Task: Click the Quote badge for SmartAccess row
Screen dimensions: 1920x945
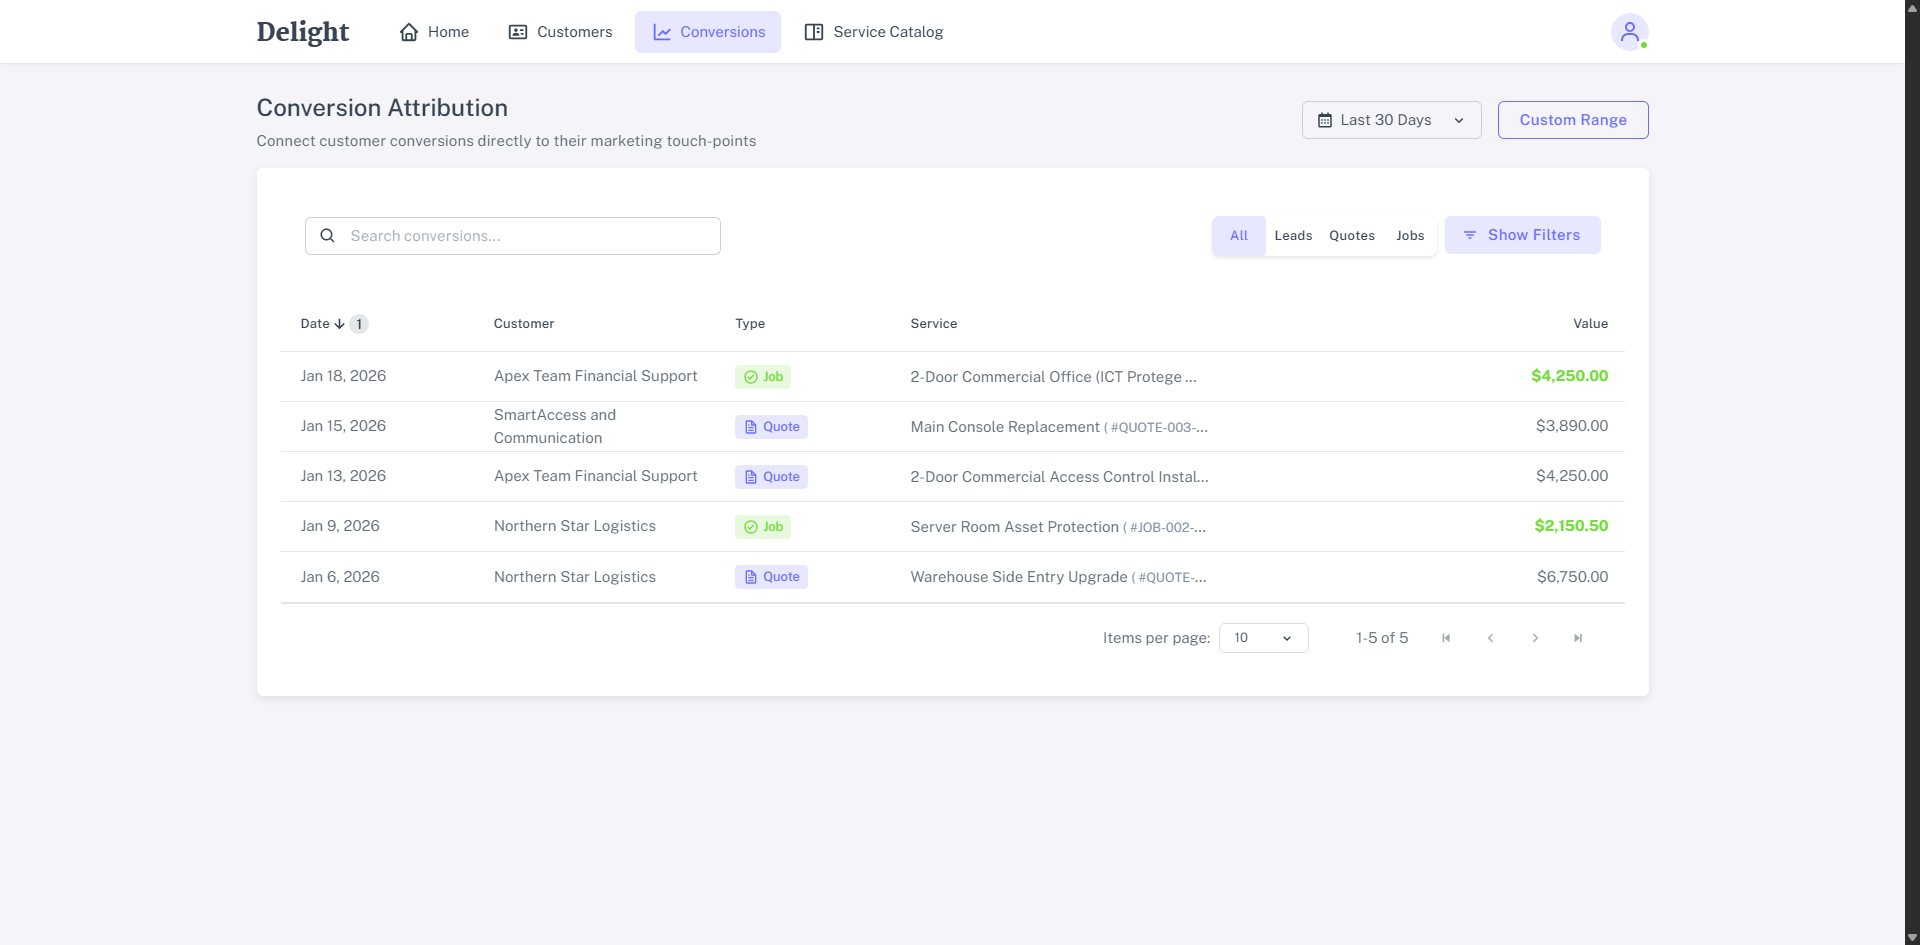Action: pos(771,427)
